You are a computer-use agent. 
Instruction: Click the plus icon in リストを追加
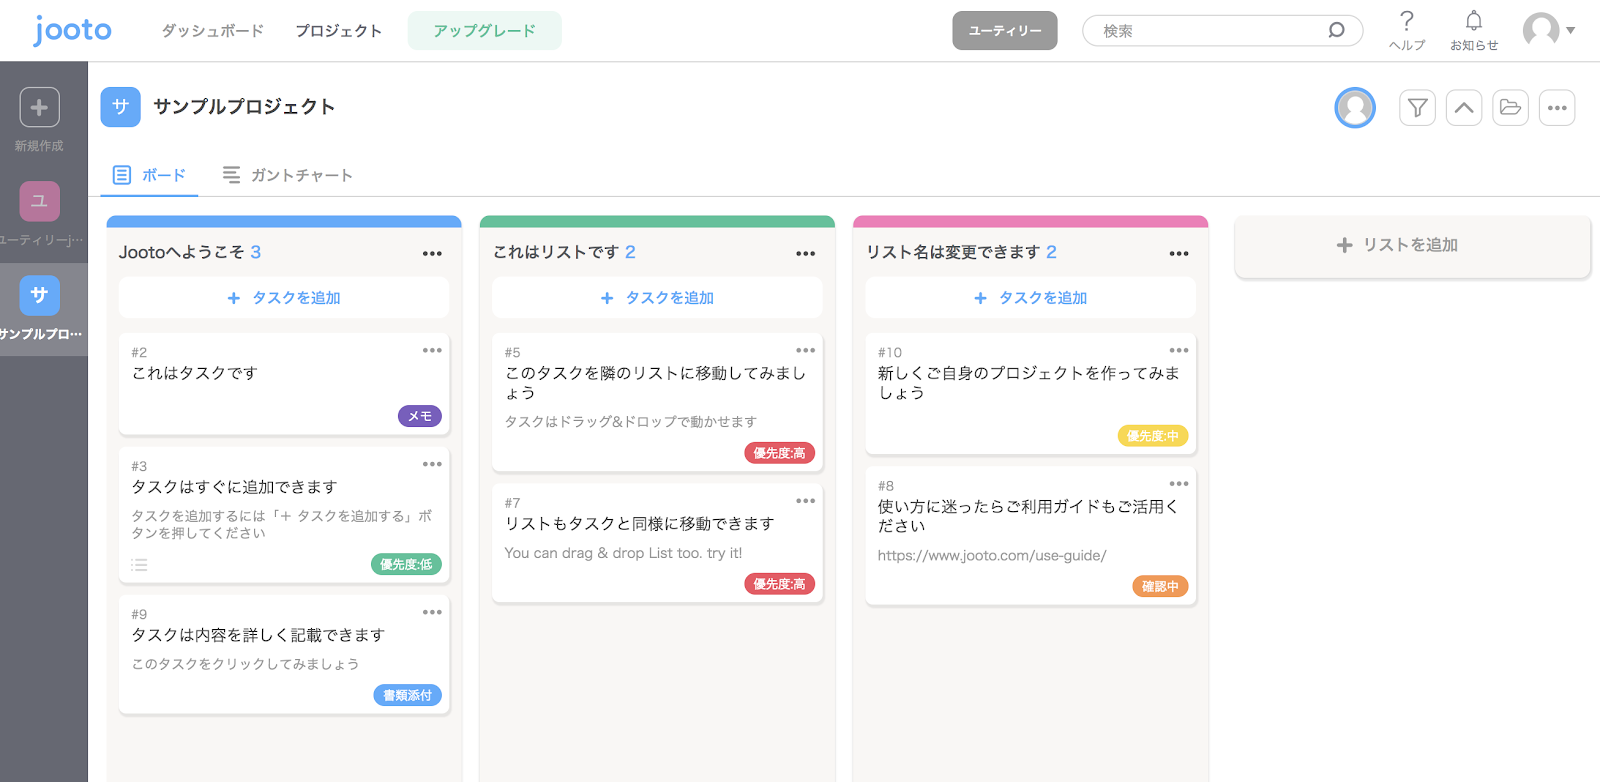1345,245
